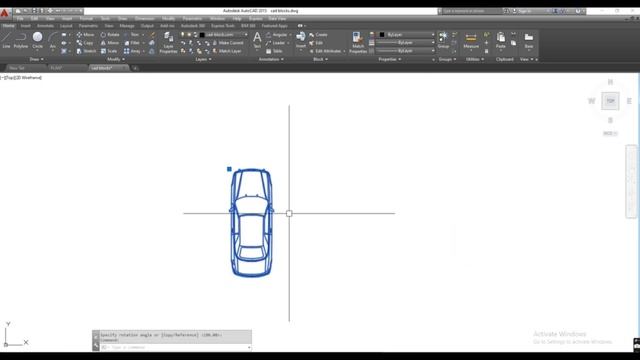The width and height of the screenshot is (640, 360).
Task: Click the Erase icon in Modify panel
Action: [x=153, y=35]
